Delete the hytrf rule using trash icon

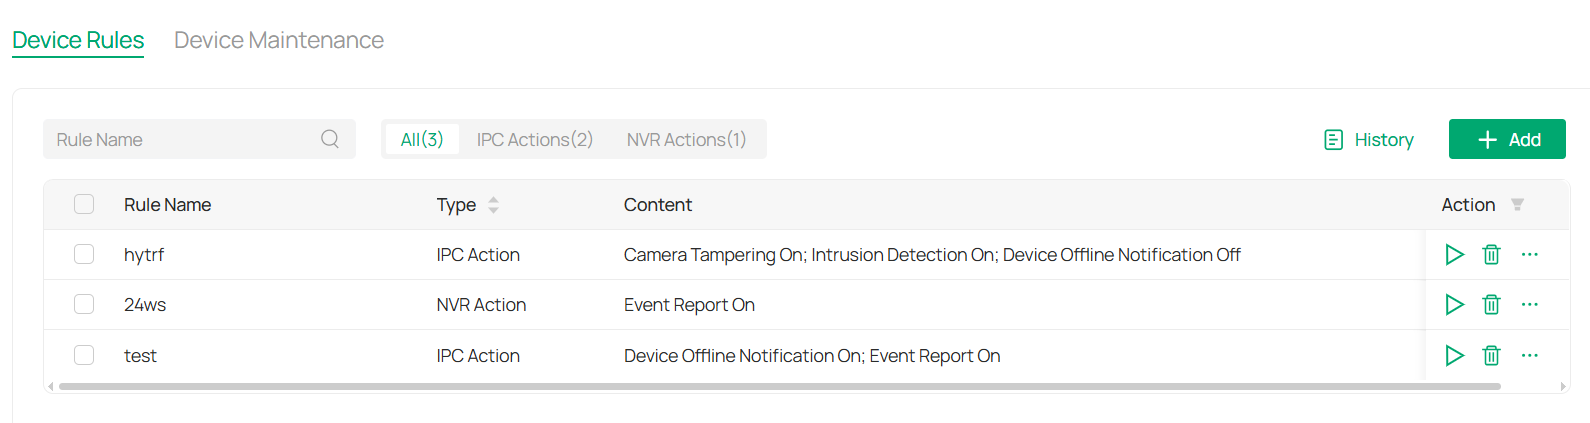[x=1491, y=255]
